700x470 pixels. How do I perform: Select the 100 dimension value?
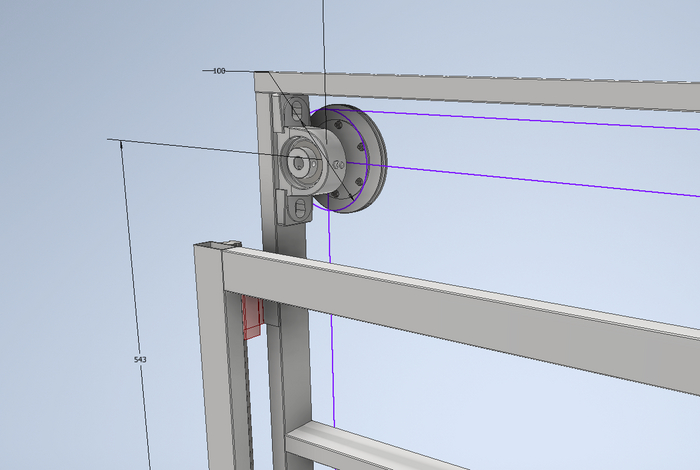point(219,71)
